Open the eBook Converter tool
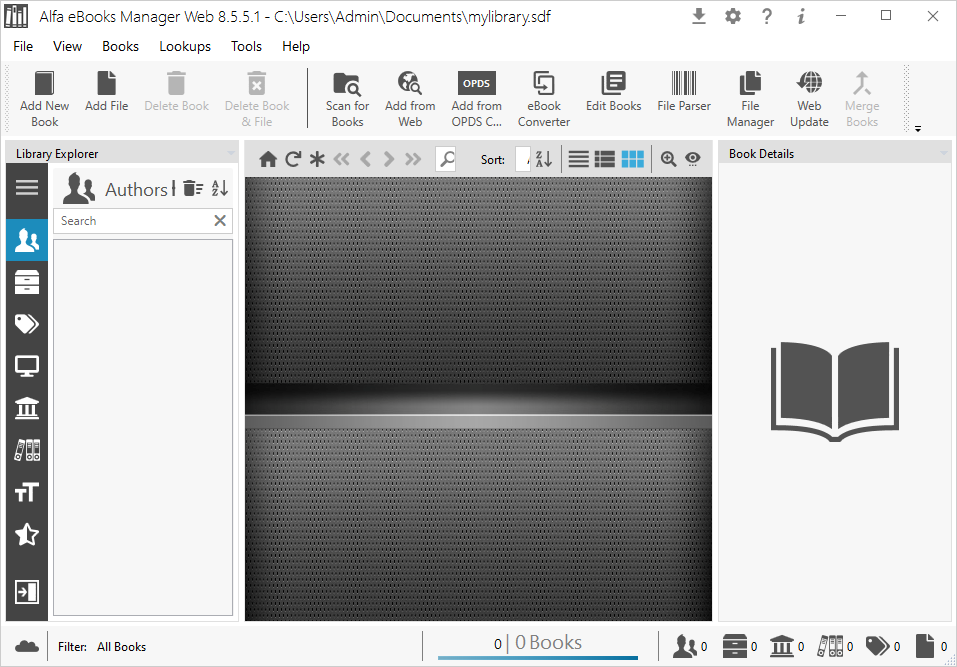Screen dimensions: 957x667 coord(543,98)
